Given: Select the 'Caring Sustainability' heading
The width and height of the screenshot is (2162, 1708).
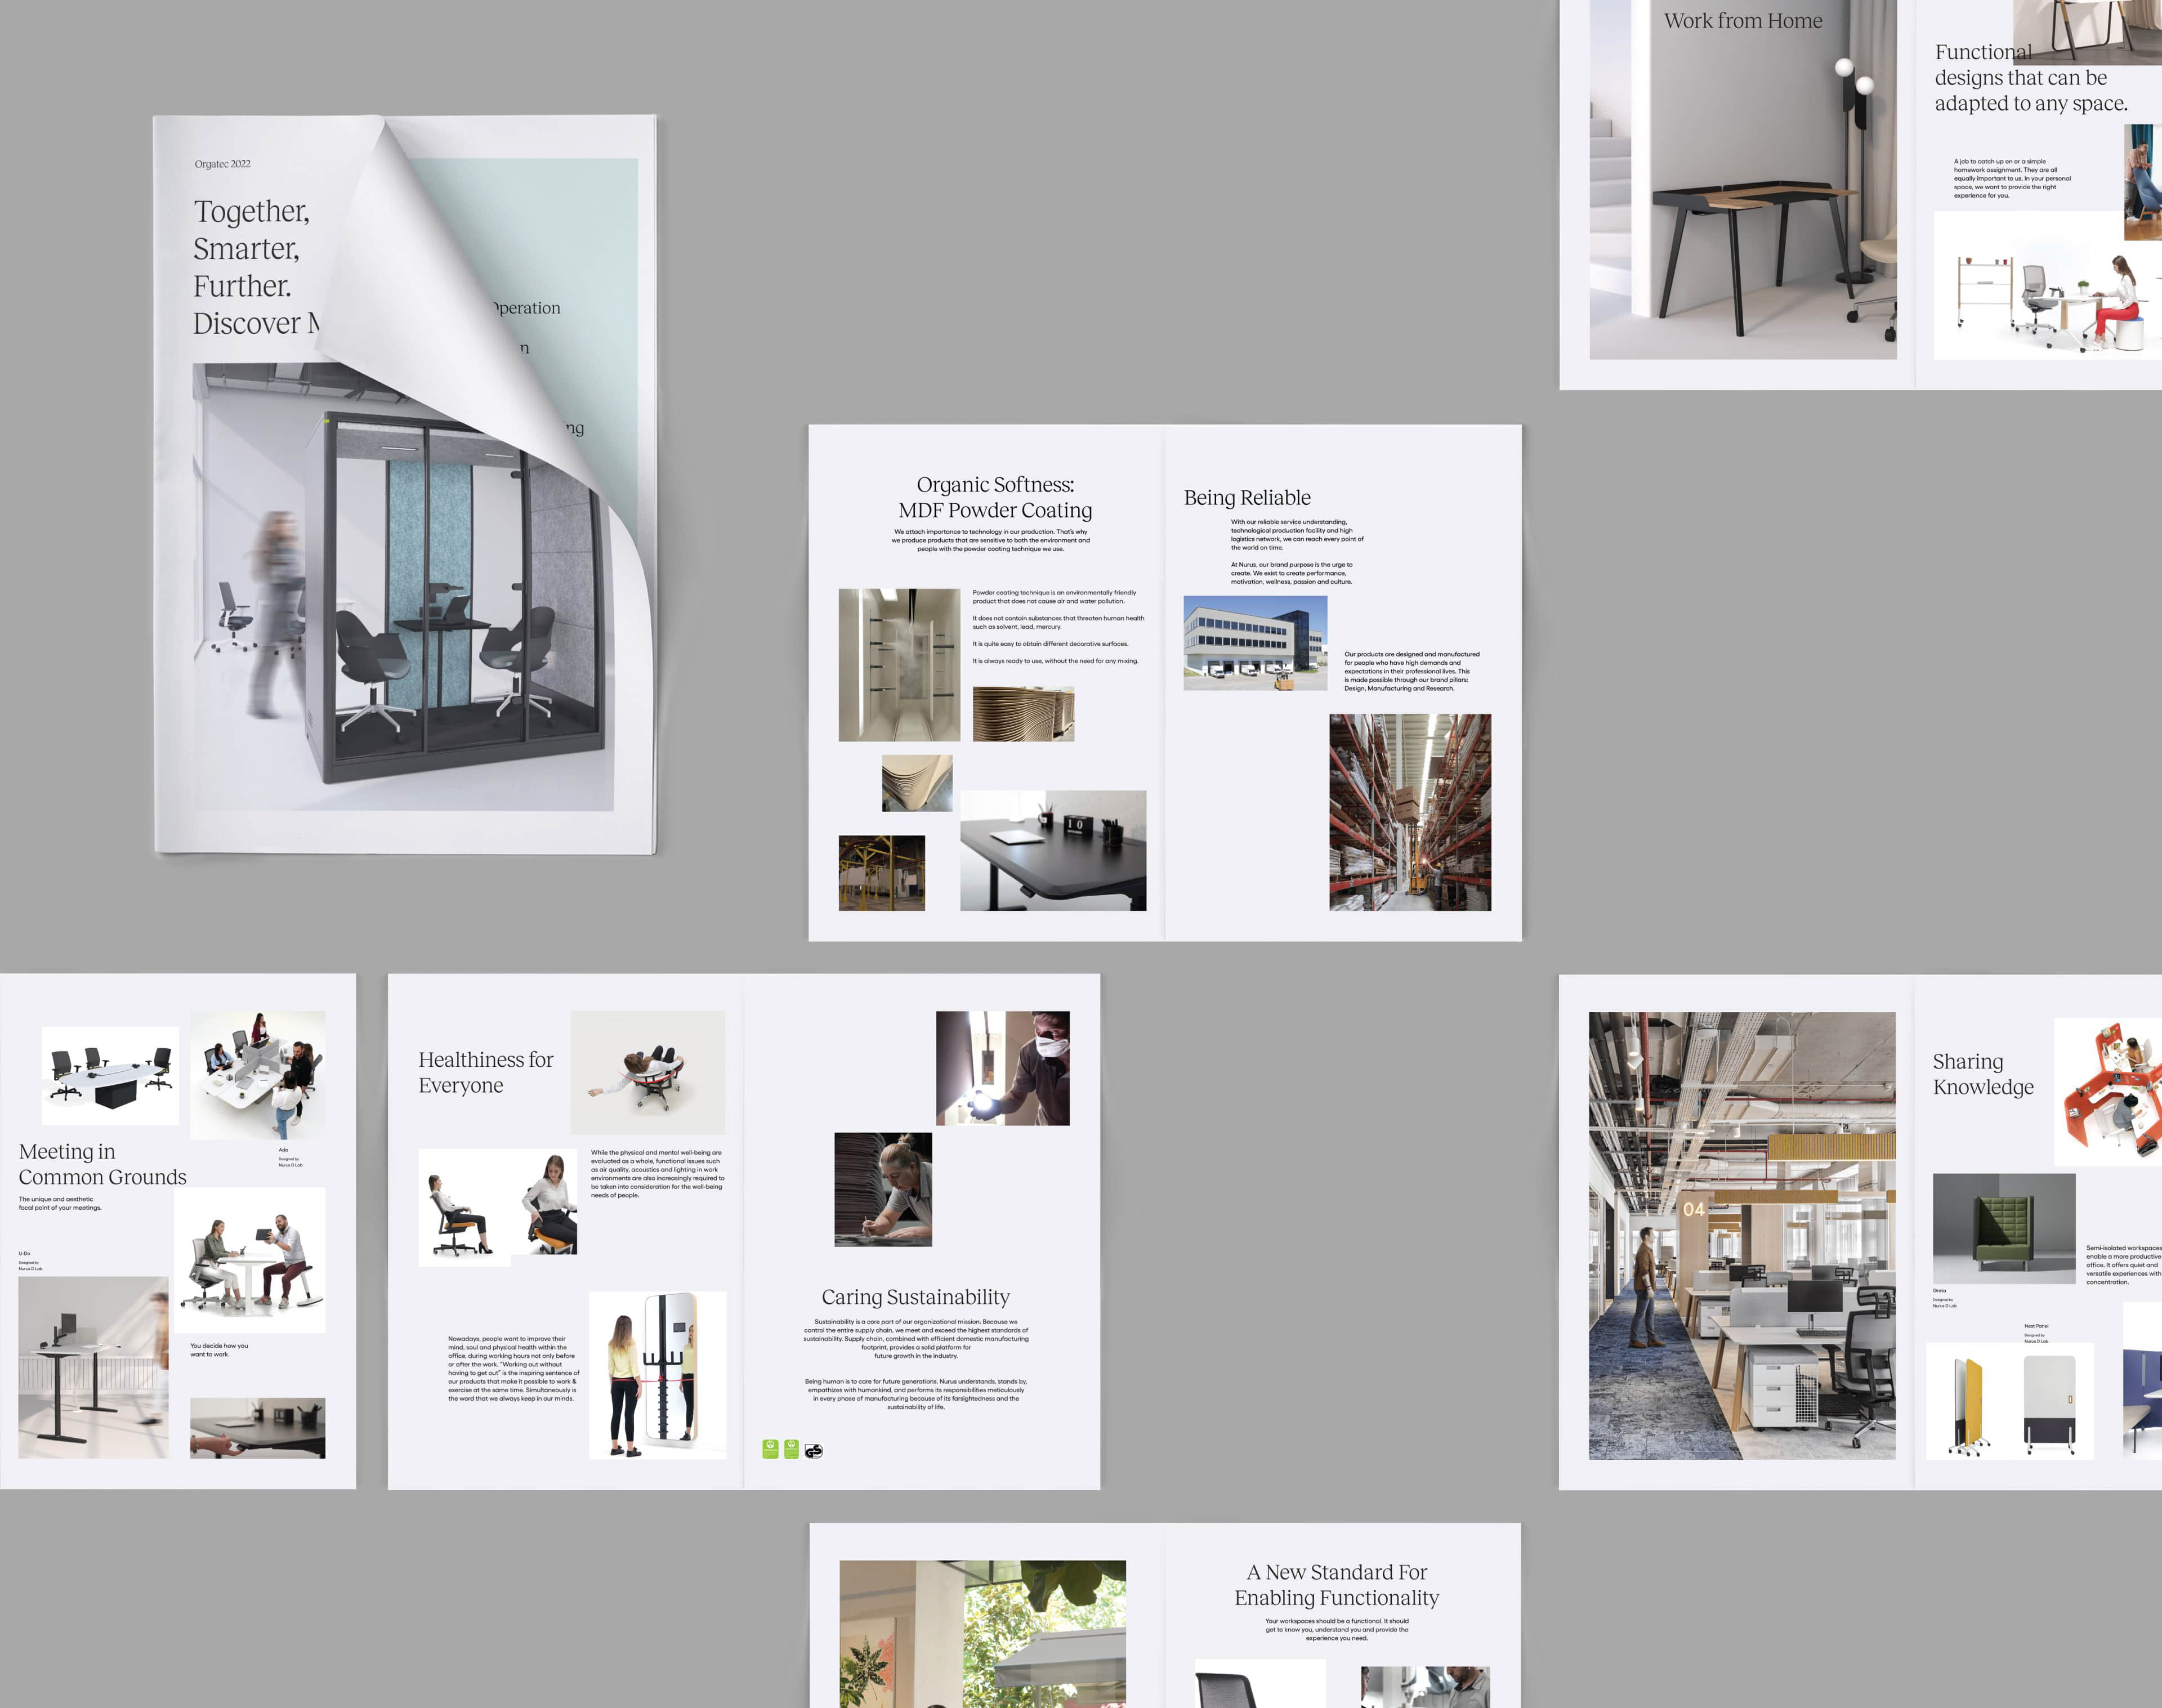Looking at the screenshot, I should point(915,1297).
